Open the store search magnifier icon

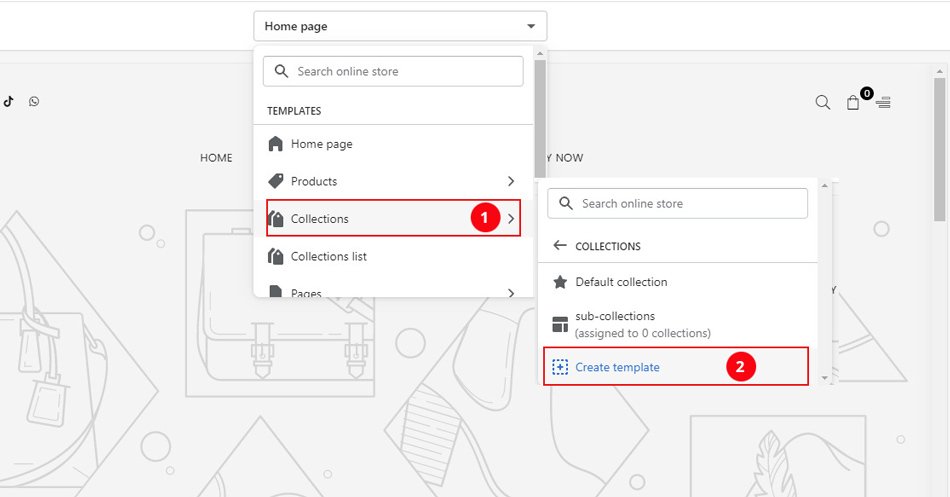pyautogui.click(x=822, y=102)
